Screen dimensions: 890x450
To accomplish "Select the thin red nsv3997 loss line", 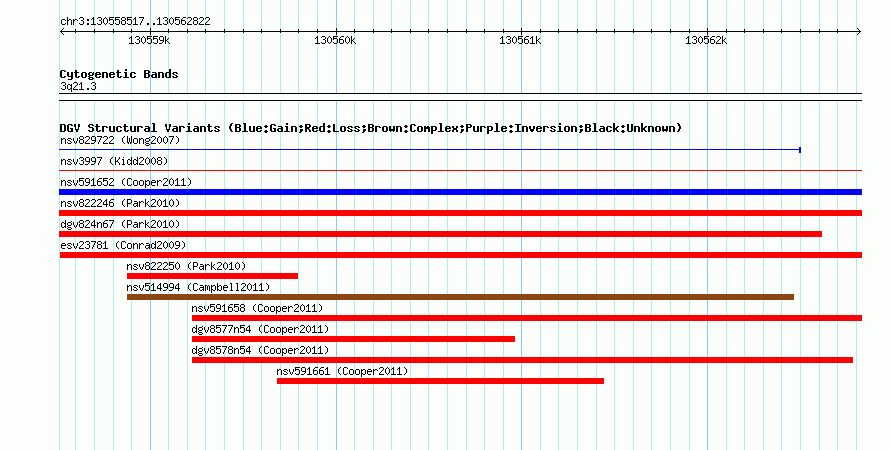I will [x=461, y=170].
